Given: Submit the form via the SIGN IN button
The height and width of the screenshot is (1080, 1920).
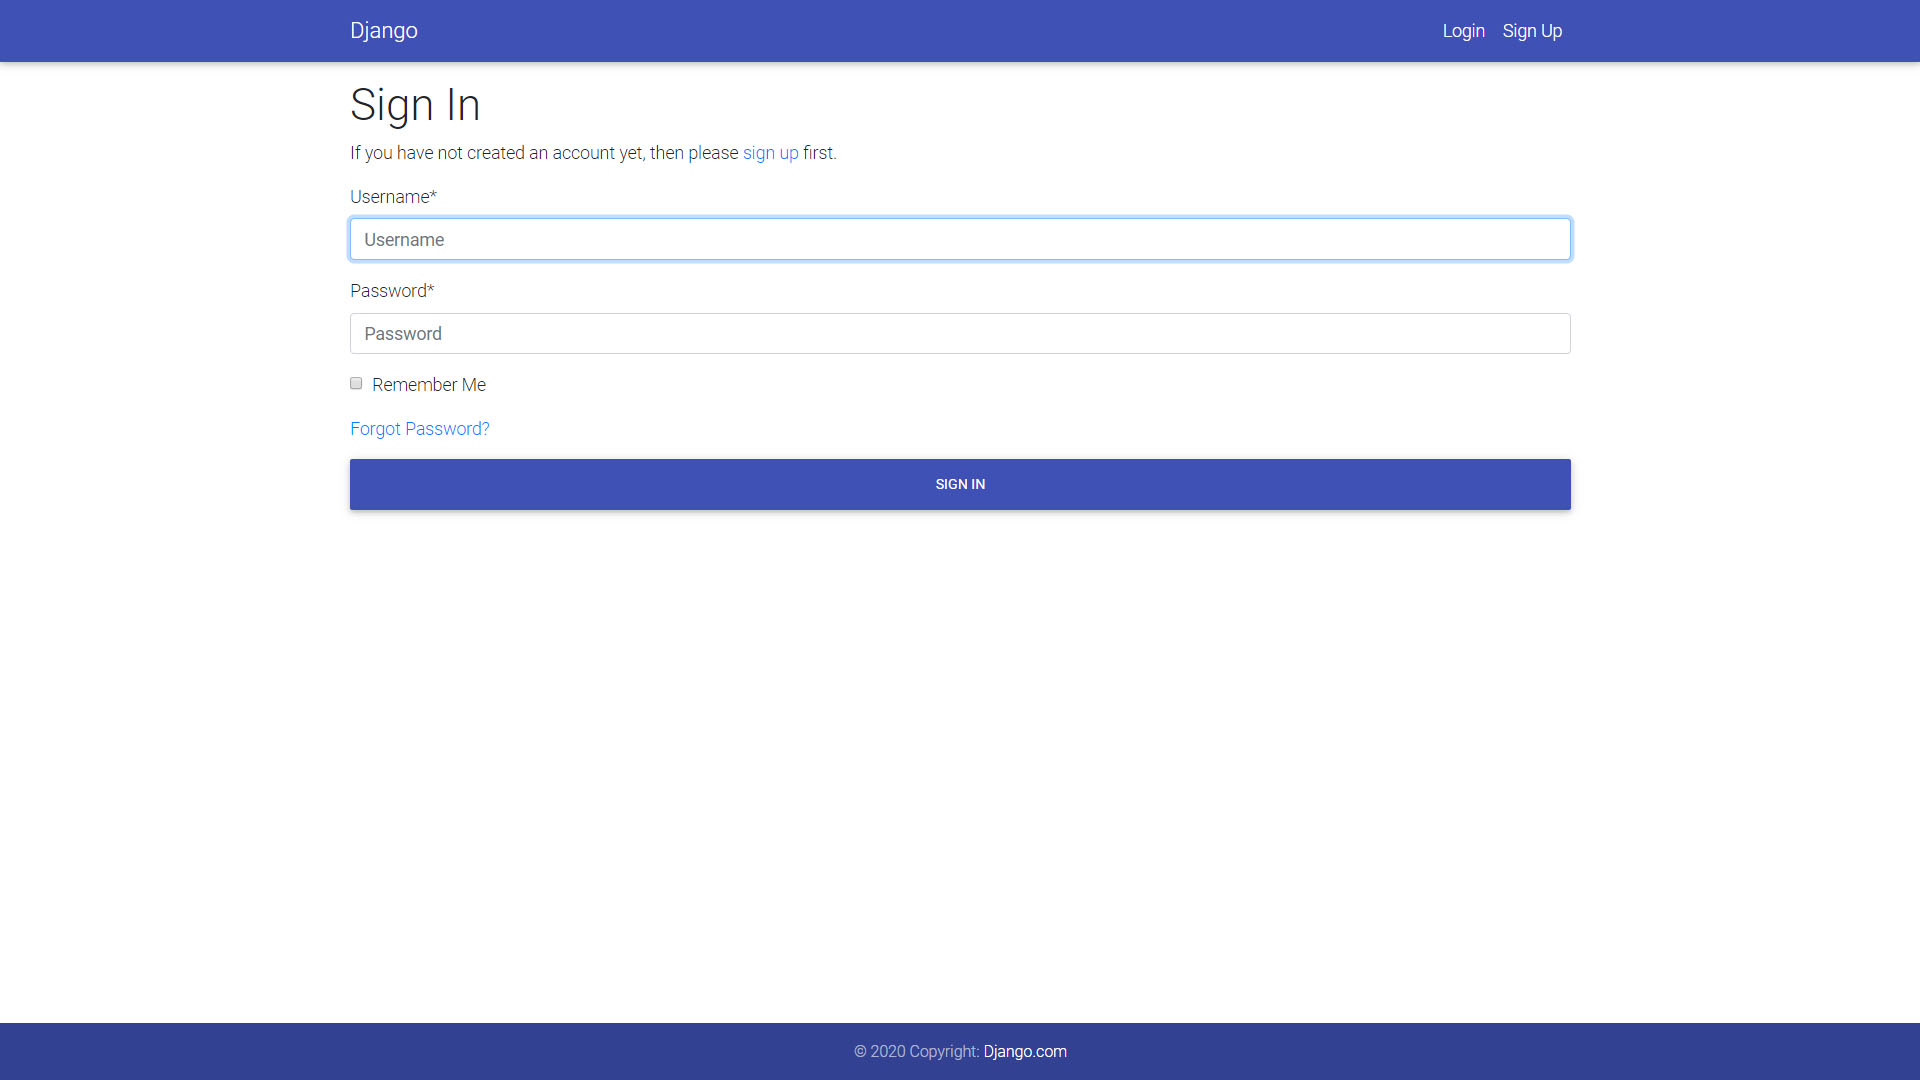Looking at the screenshot, I should click(959, 484).
